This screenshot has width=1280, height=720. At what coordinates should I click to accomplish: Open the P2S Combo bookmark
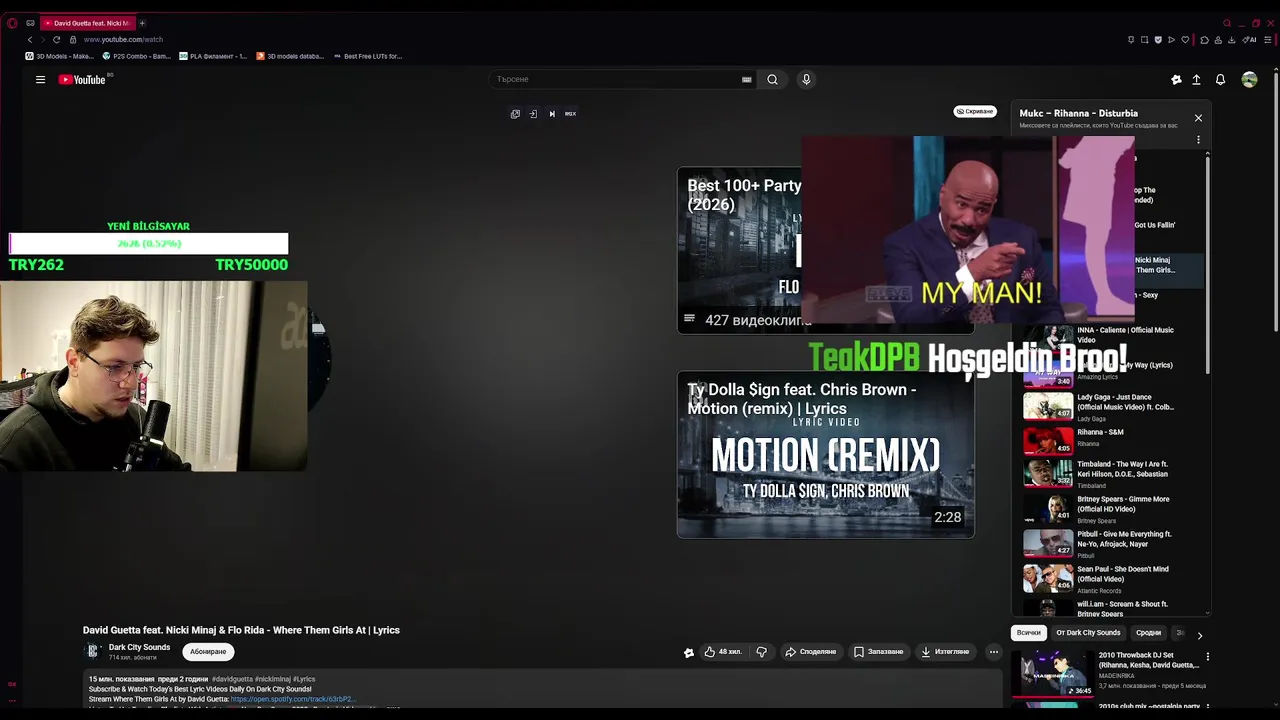click(x=137, y=56)
